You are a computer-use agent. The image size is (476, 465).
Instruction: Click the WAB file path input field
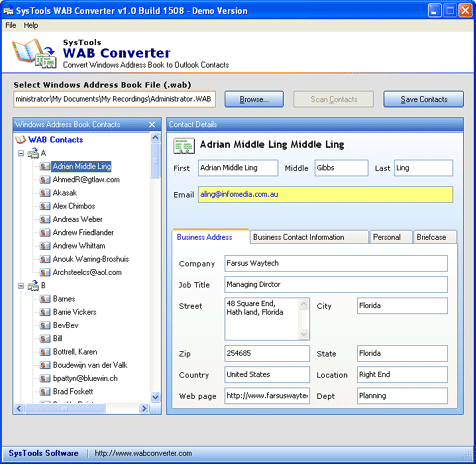tap(115, 99)
